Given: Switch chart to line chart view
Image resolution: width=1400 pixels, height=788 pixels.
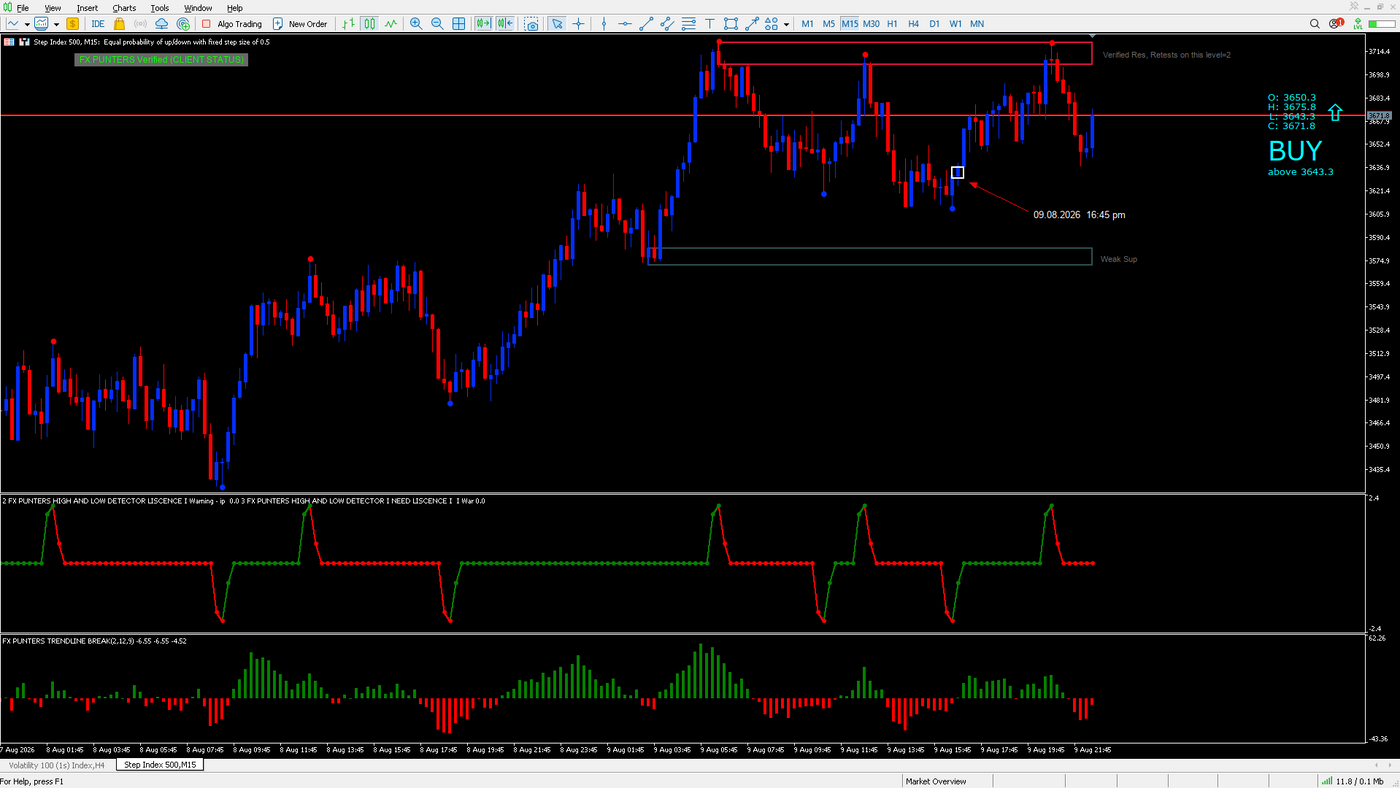Looking at the screenshot, I should 390,24.
